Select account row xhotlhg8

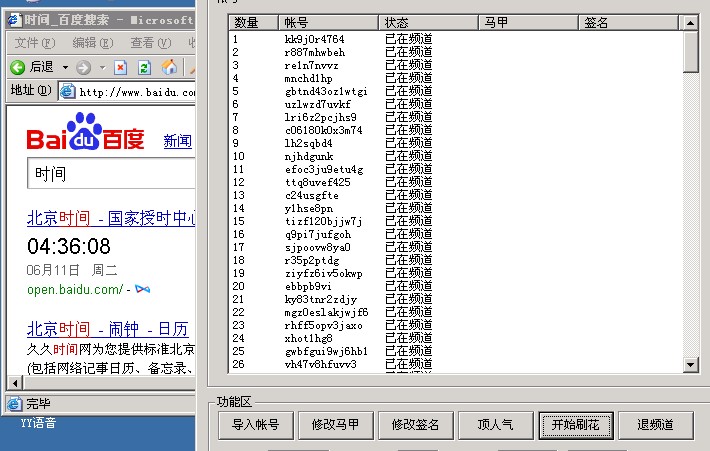[x=455, y=339]
